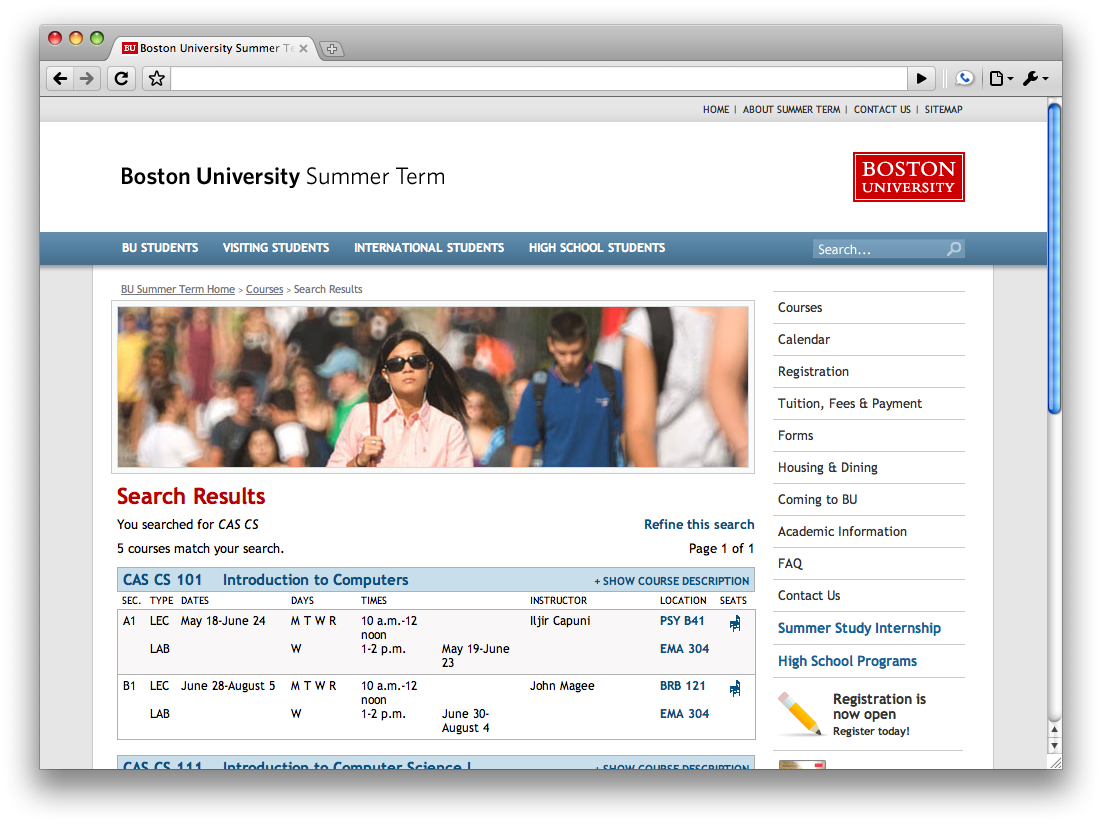1102x824 pixels.
Task: Click the seats icon for section B1
Action: (x=735, y=688)
